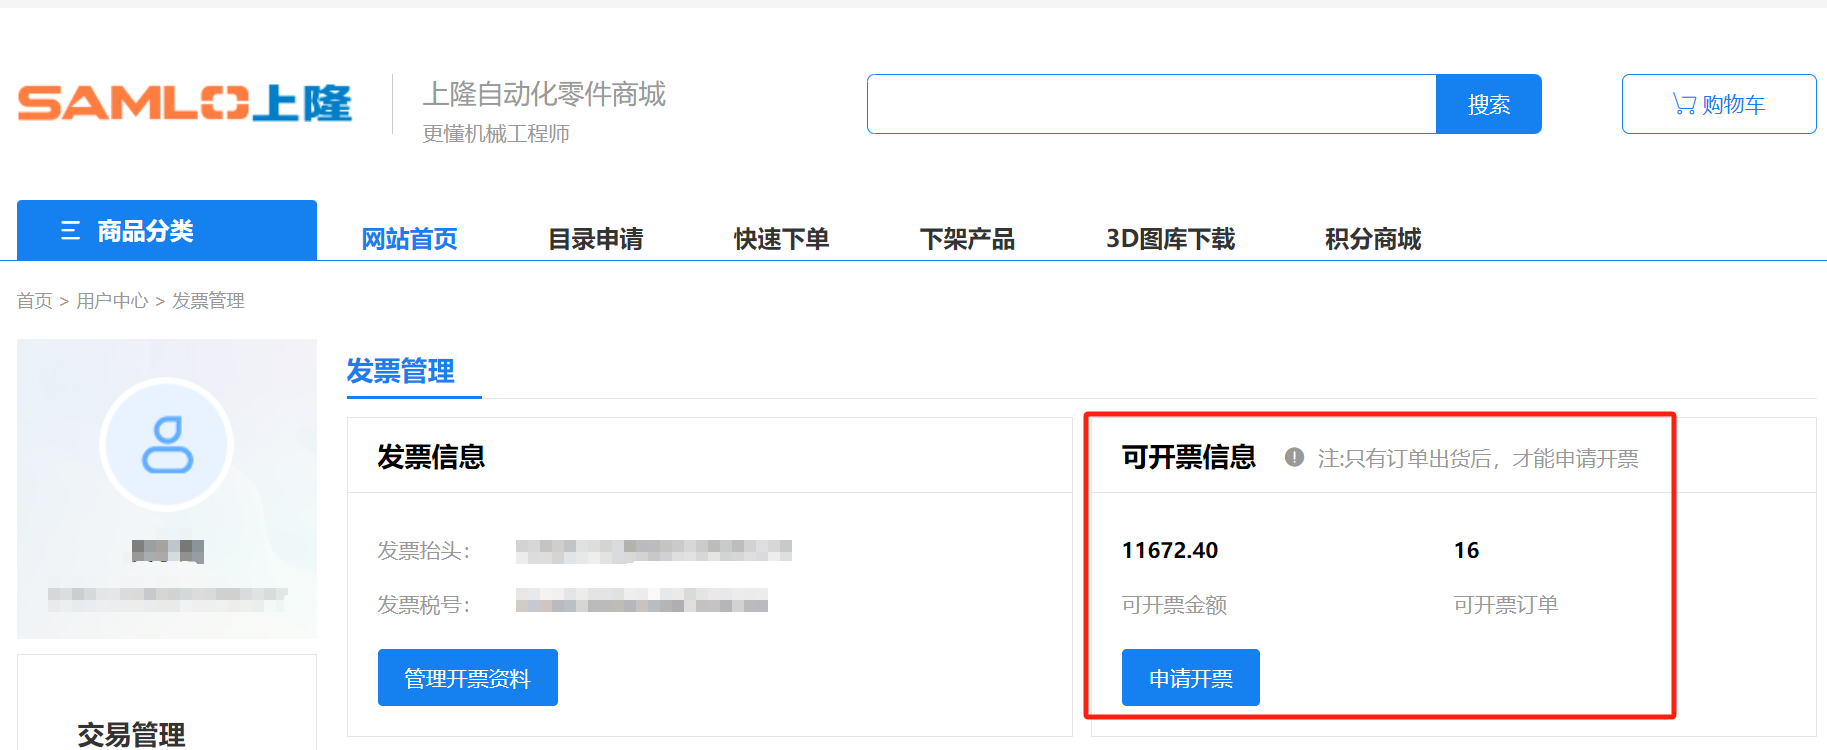Focus the product search input field
This screenshot has height=750, width=1827.
[1151, 104]
